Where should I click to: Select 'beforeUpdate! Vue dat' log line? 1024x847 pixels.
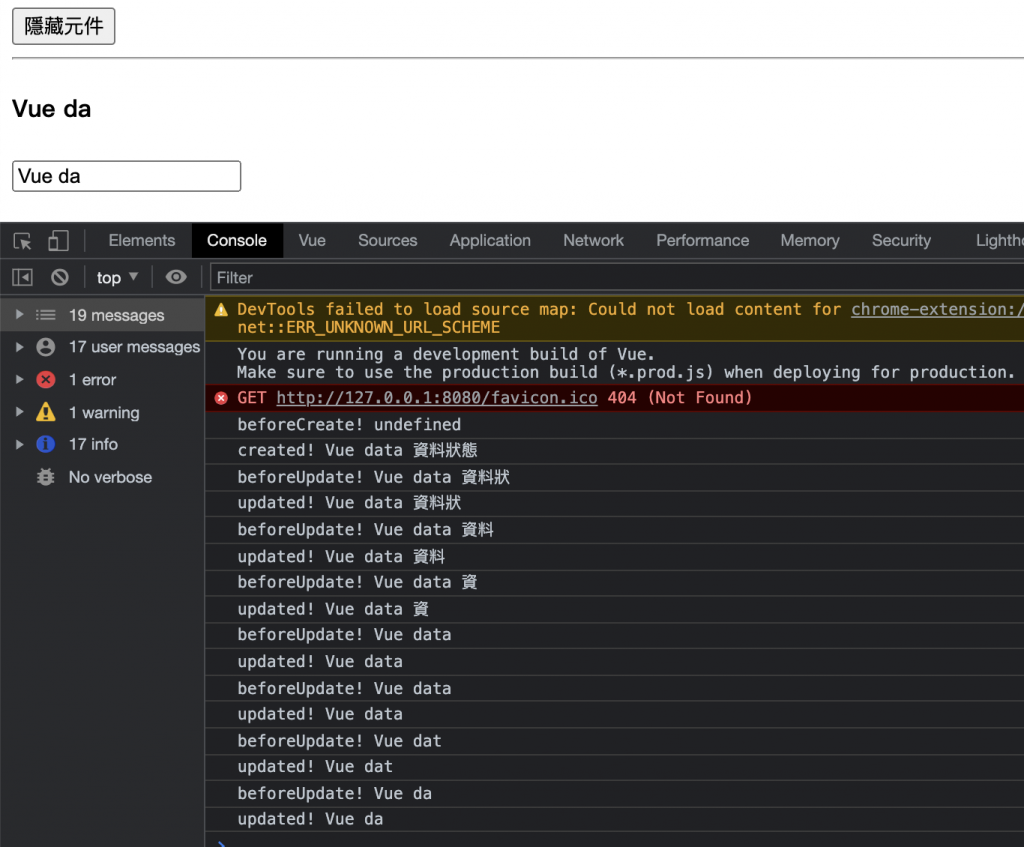pos(615,741)
